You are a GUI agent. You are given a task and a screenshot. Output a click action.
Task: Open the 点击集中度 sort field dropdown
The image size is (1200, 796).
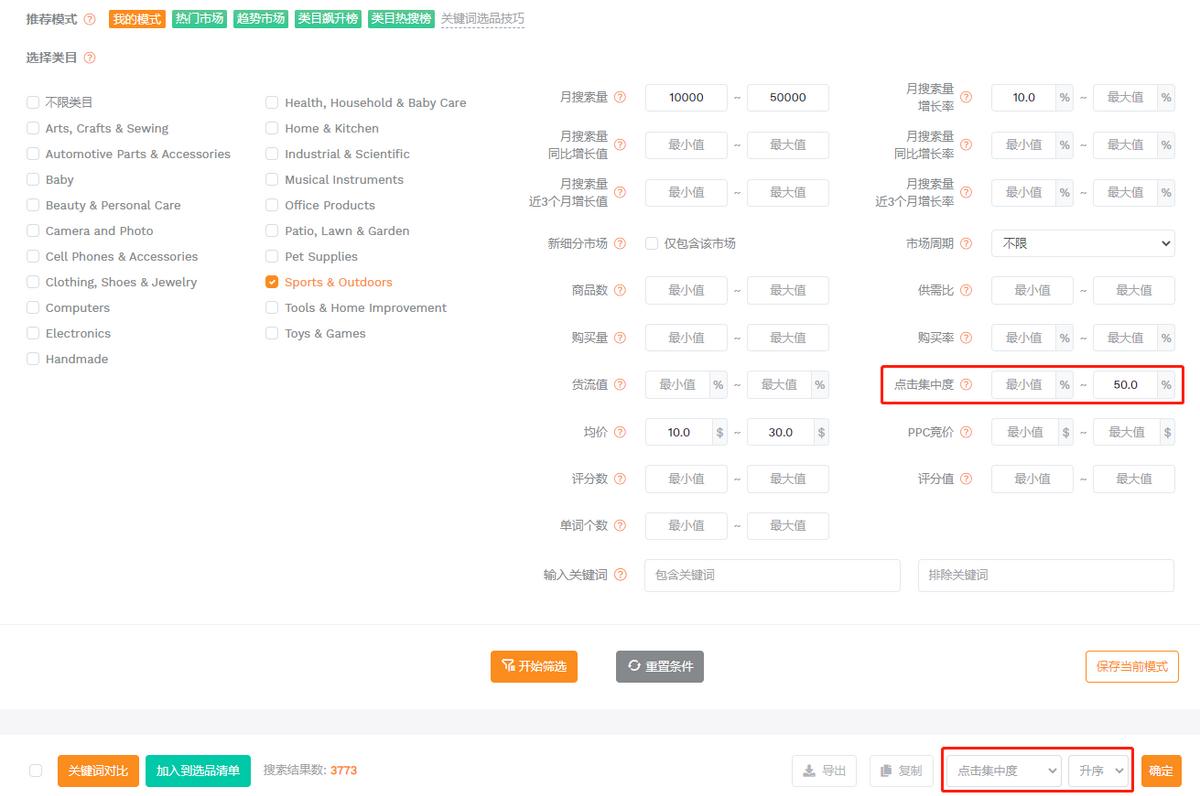[1003, 770]
